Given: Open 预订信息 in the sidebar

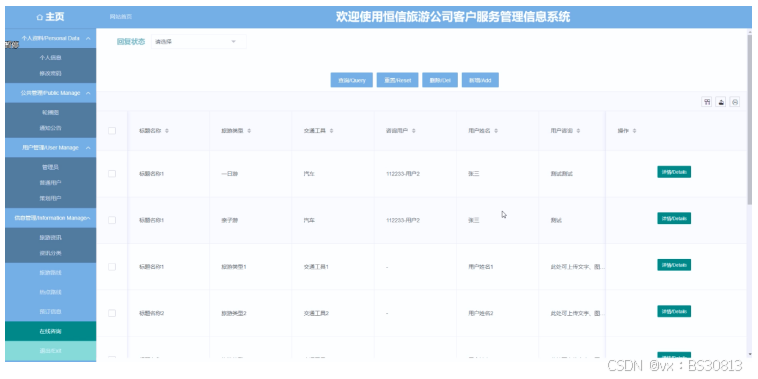Looking at the screenshot, I should [x=51, y=311].
